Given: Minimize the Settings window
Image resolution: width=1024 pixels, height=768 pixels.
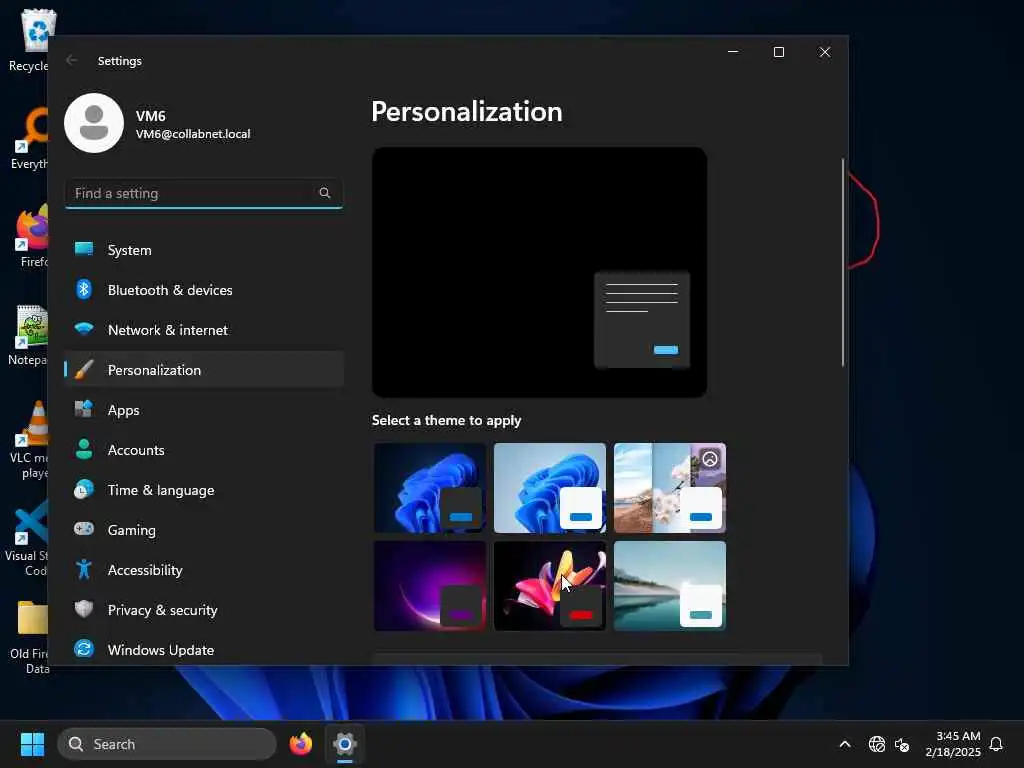Looking at the screenshot, I should pyautogui.click(x=733, y=52).
